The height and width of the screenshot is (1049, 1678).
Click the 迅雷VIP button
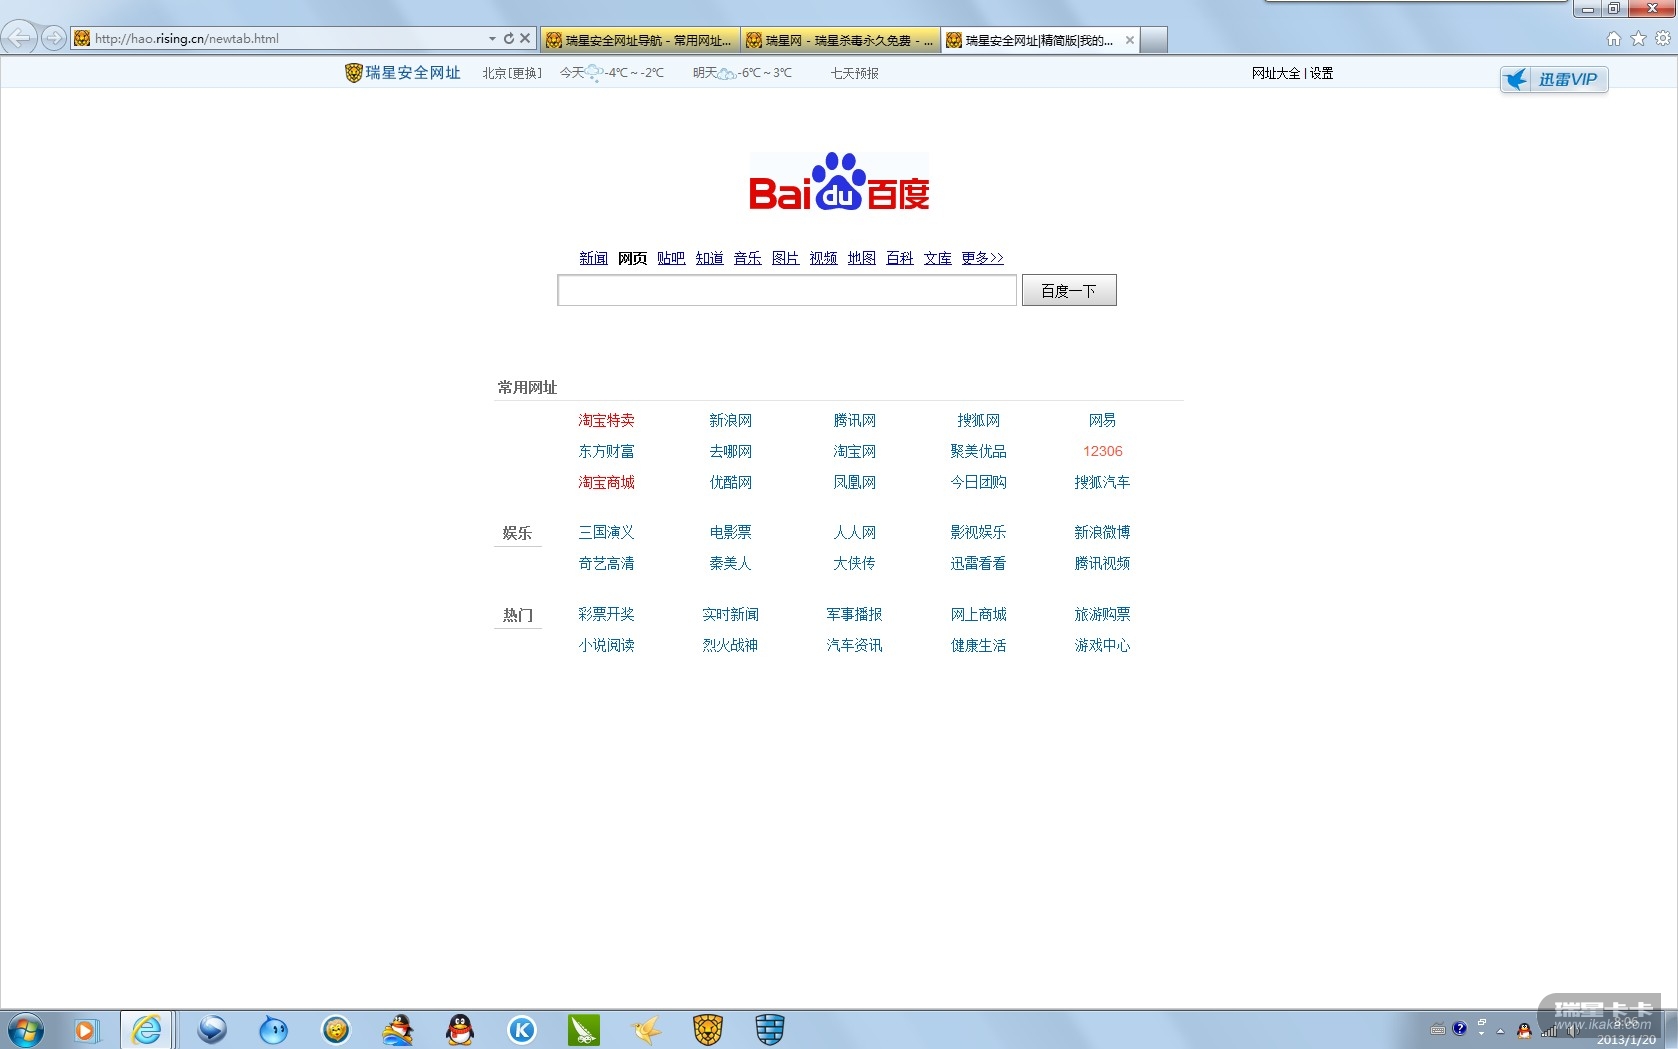pos(1554,79)
